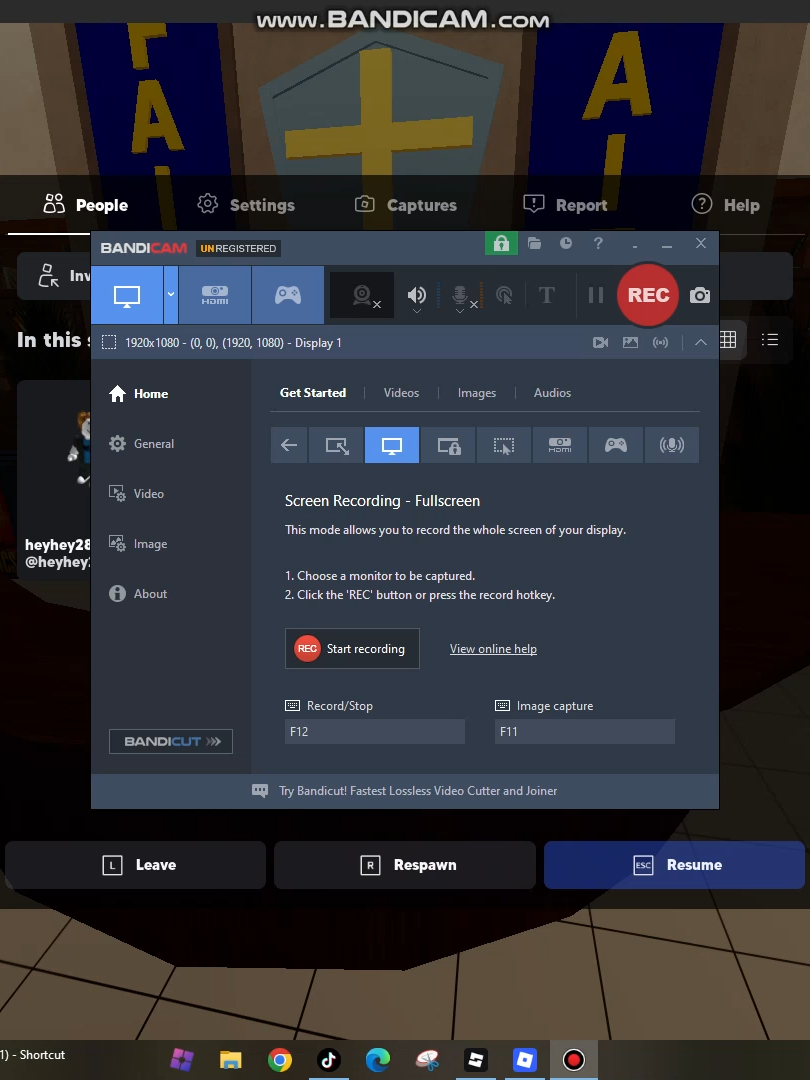Open View online help link

coord(493,649)
